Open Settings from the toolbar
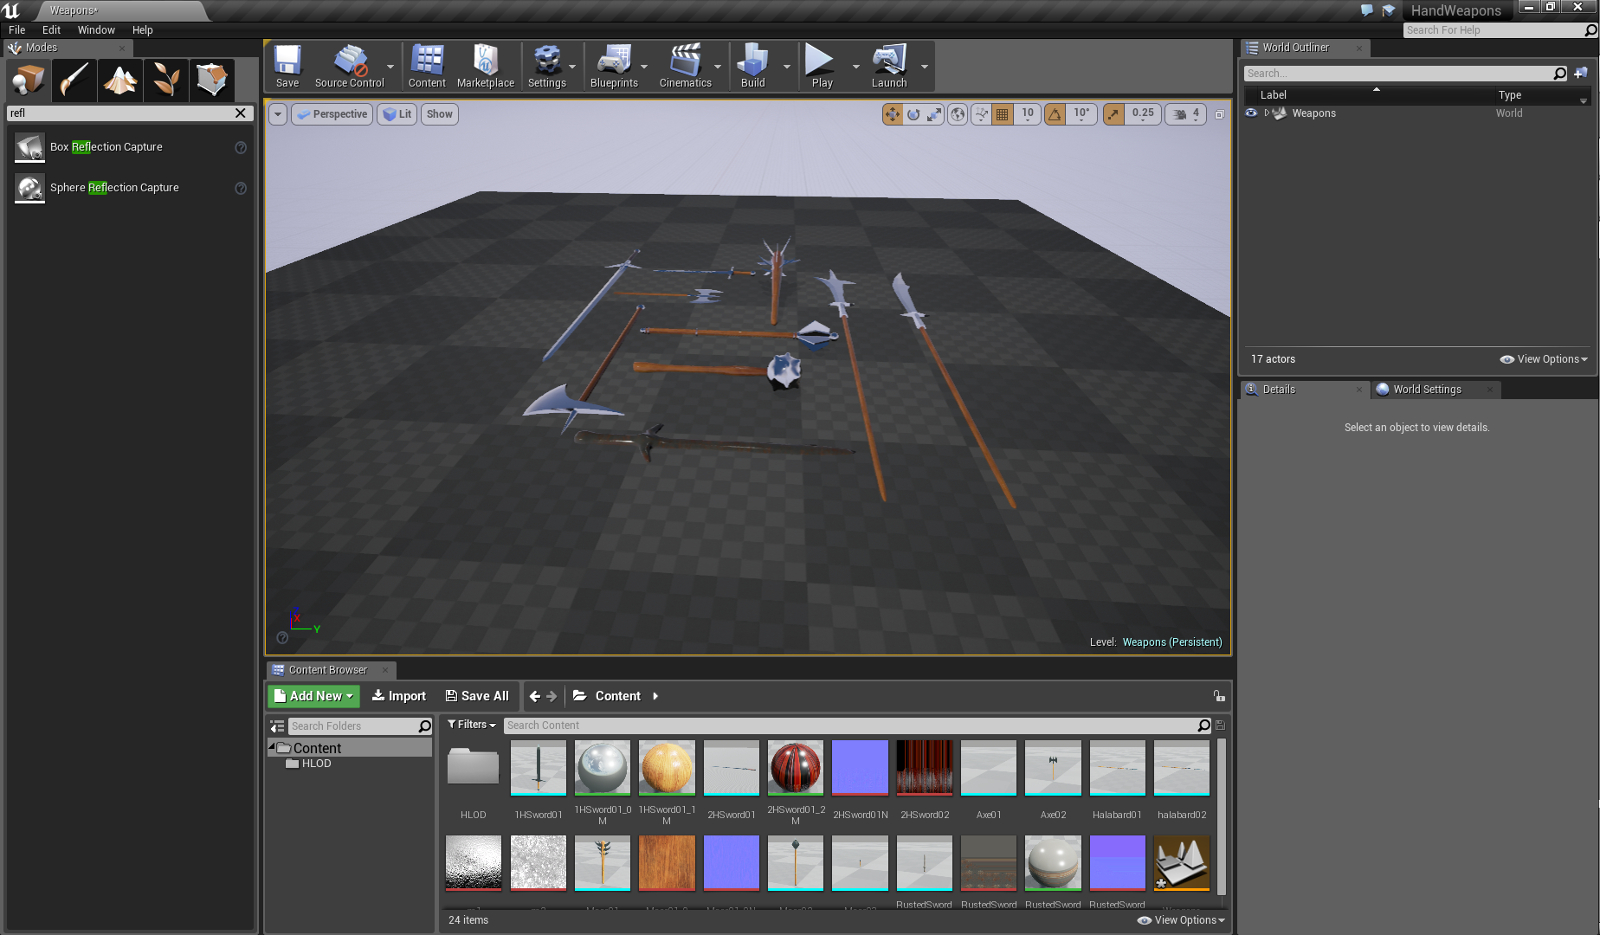This screenshot has height=935, width=1600. [547, 66]
